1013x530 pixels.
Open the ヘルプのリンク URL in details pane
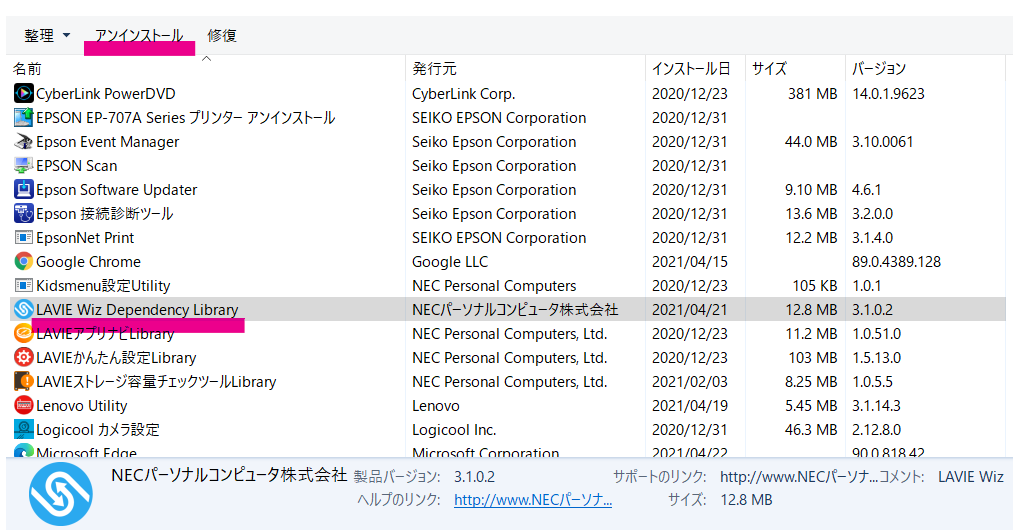[x=533, y=500]
